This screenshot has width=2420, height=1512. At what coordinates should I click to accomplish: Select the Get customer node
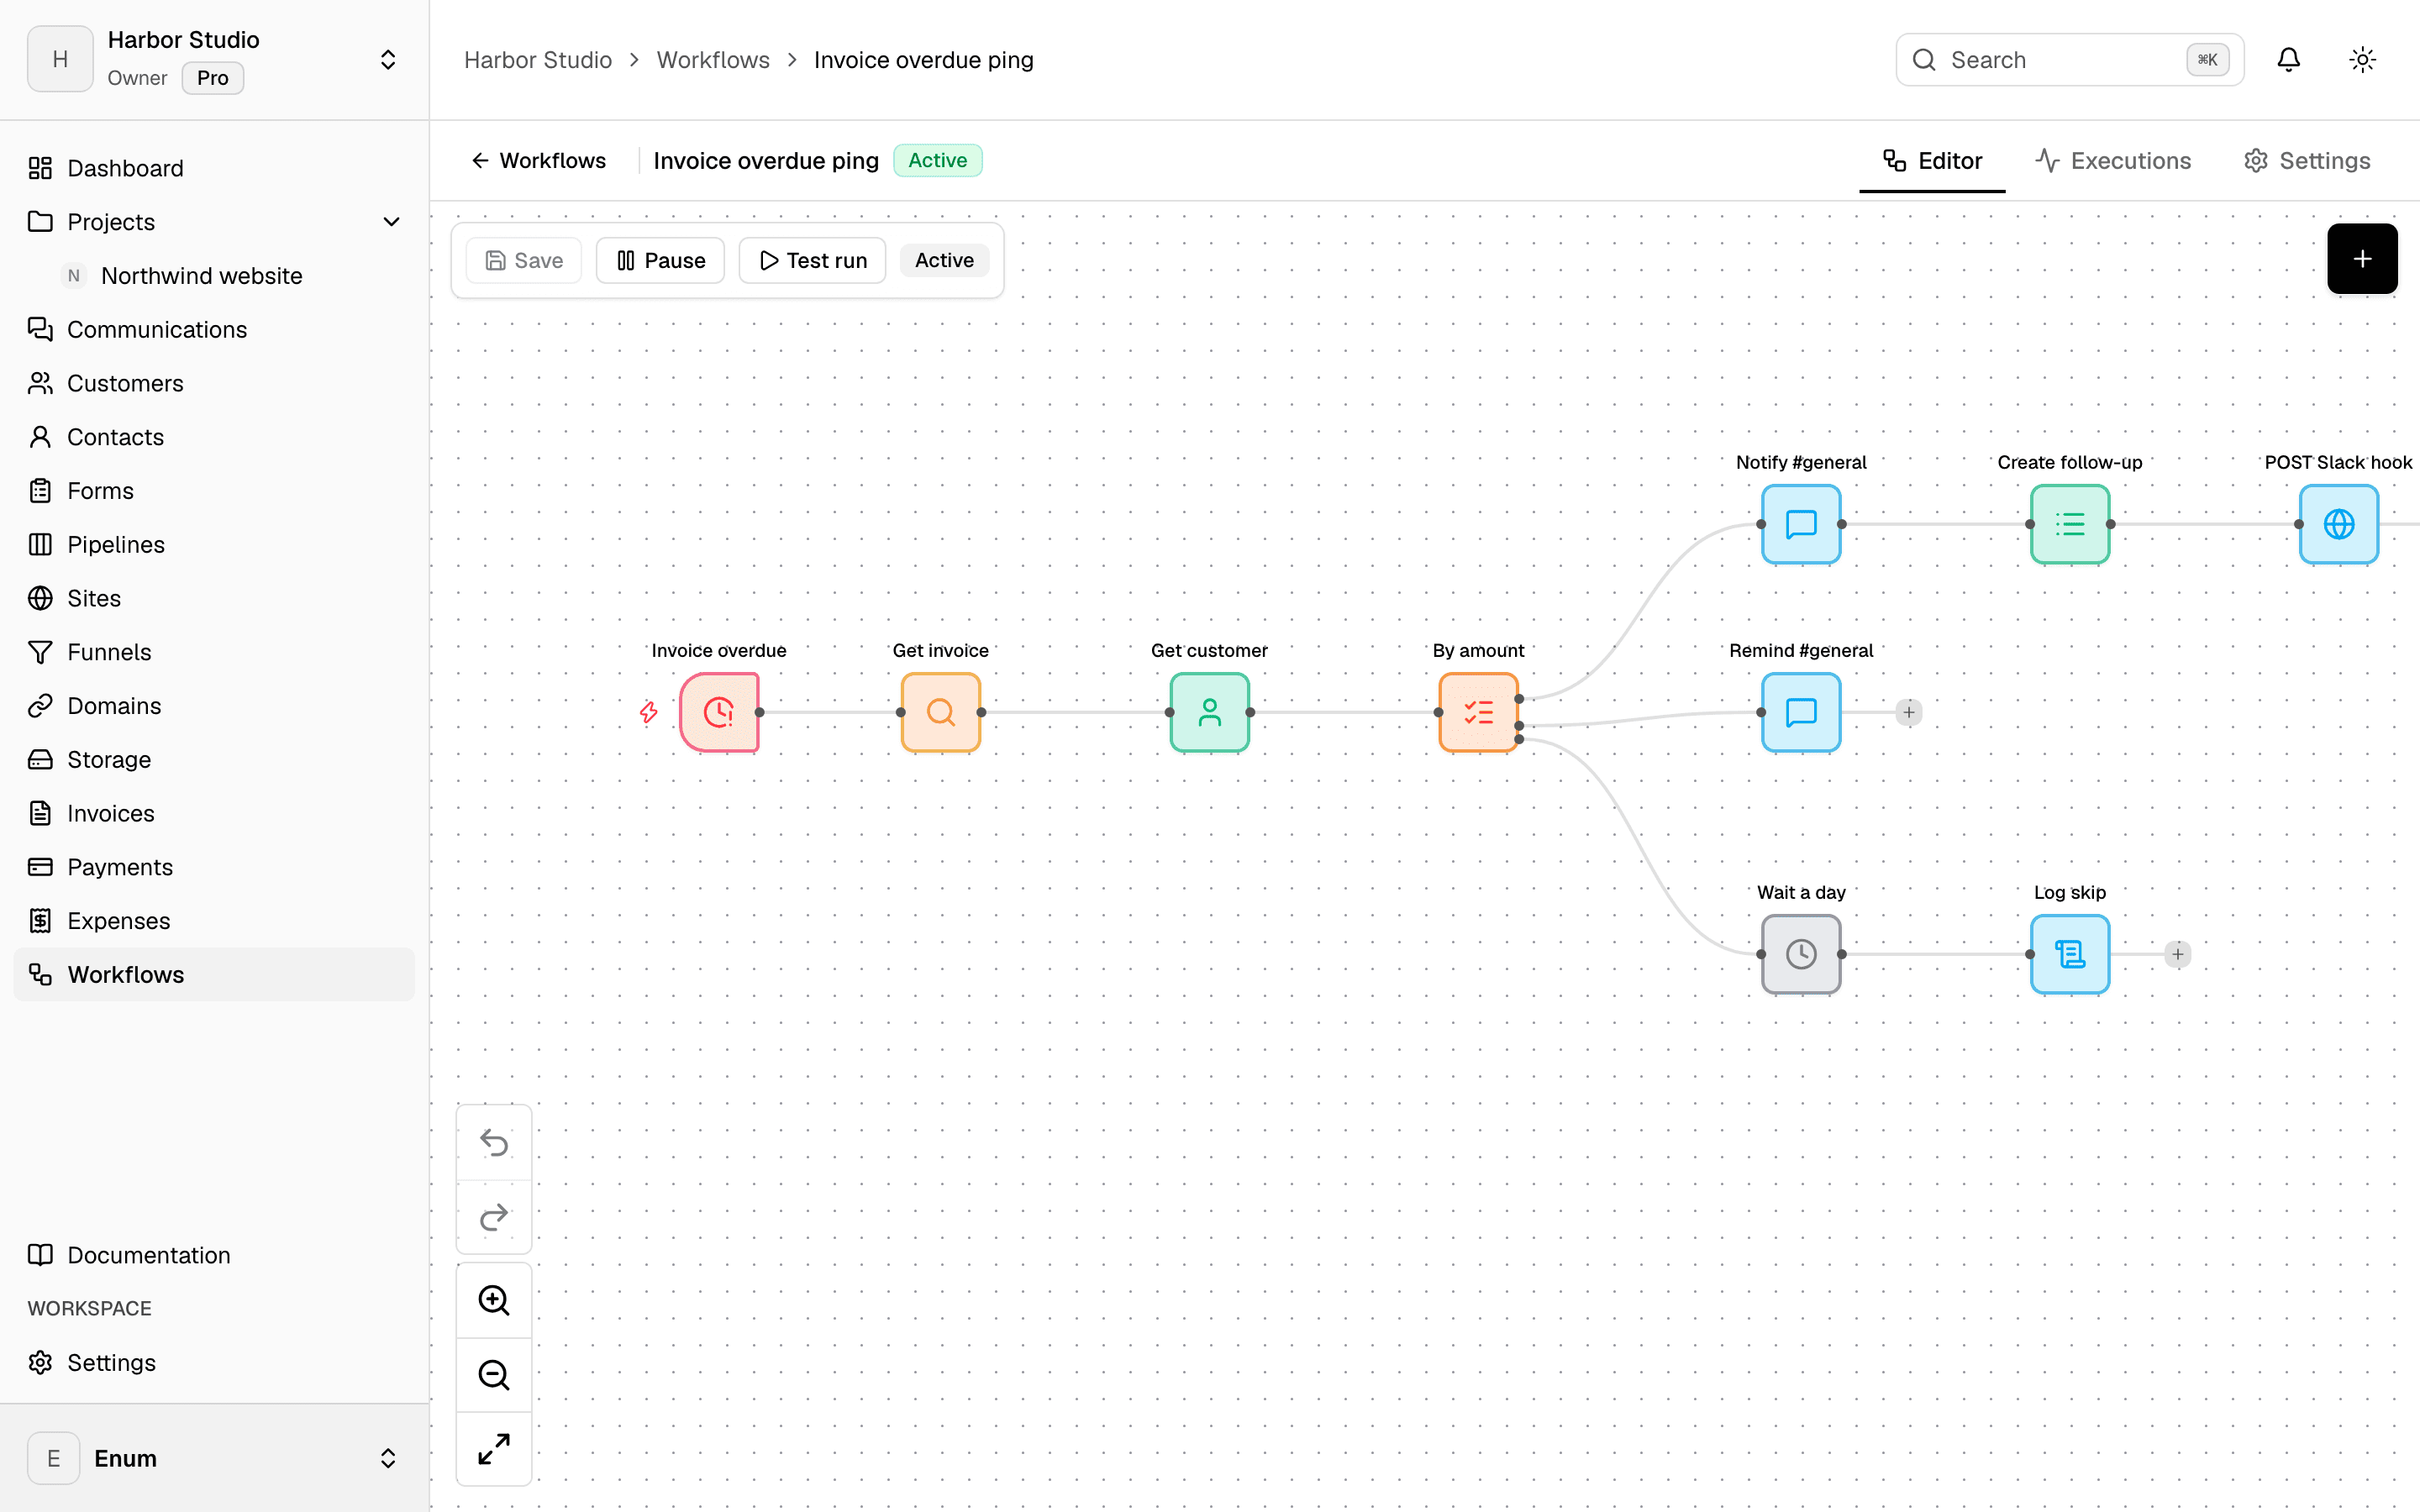click(x=1209, y=712)
